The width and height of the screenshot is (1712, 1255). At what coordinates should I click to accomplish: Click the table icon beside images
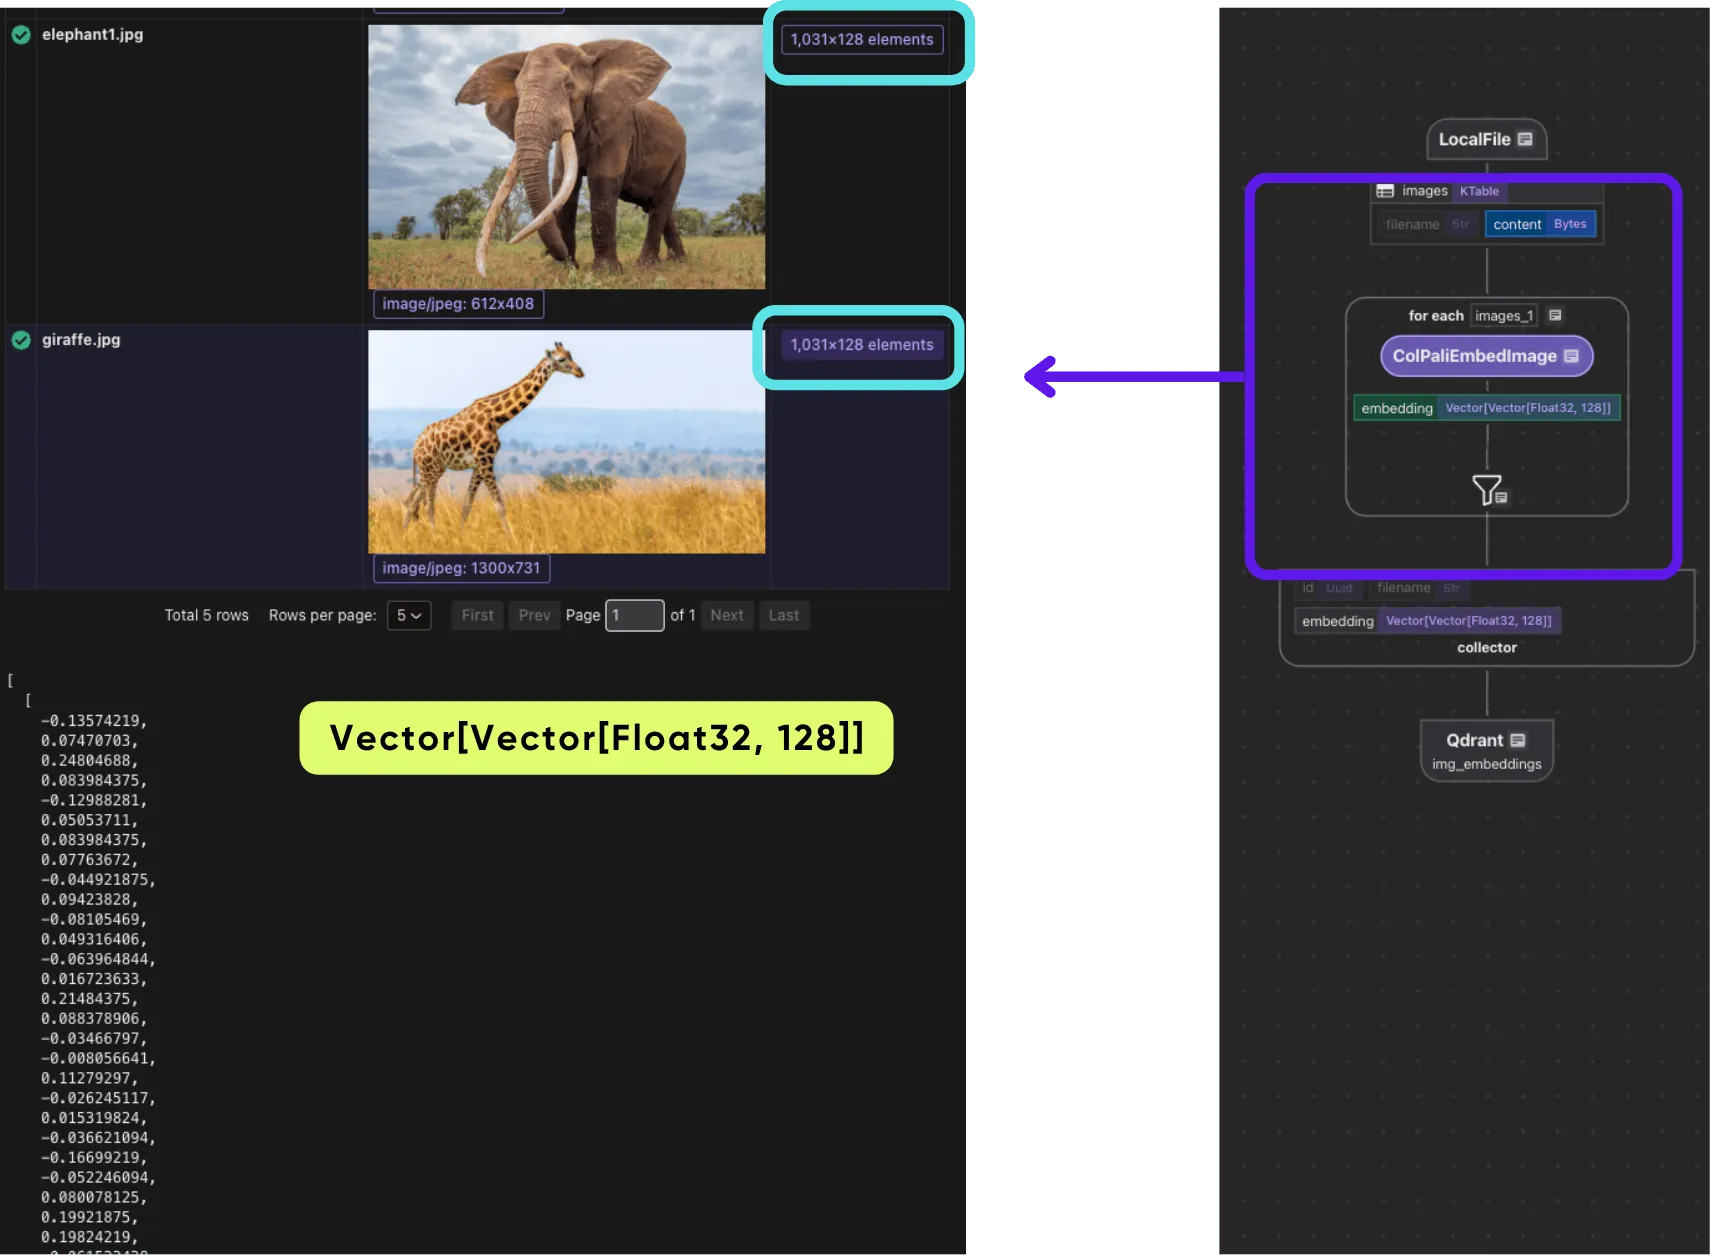click(1385, 191)
